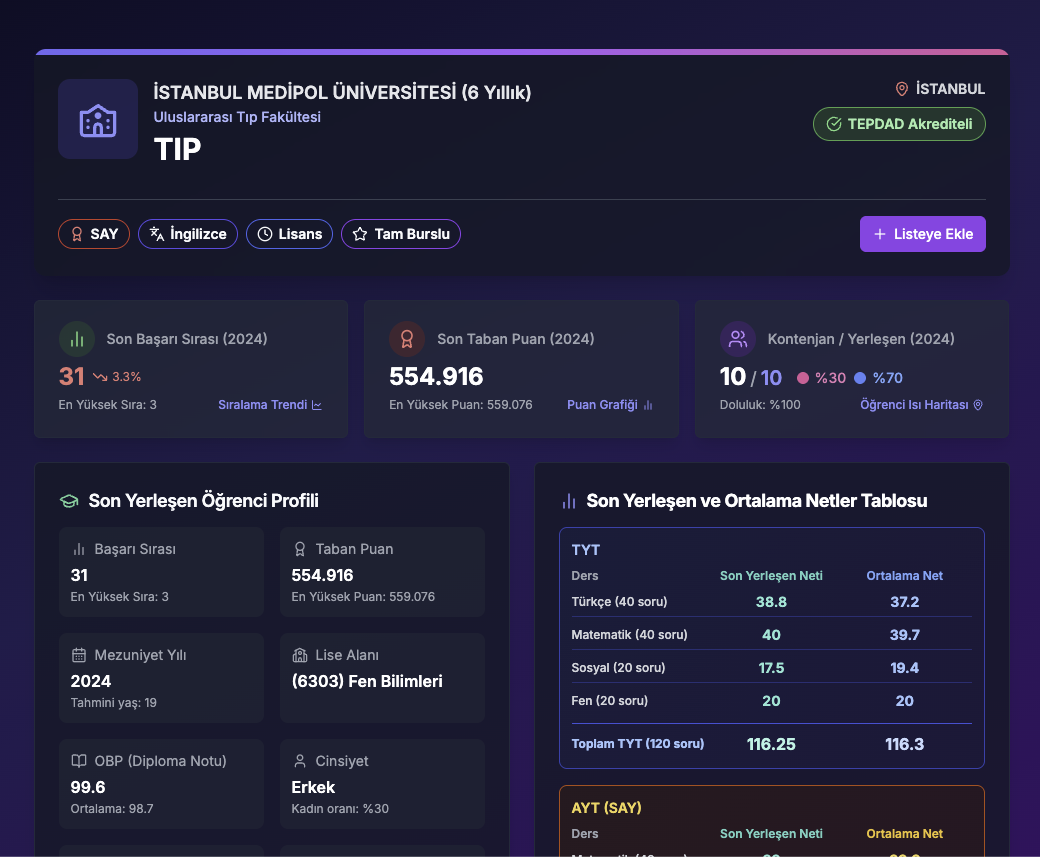Click the (6303) Fen Bilimleri value
This screenshot has height=857, width=1040.
coord(367,681)
